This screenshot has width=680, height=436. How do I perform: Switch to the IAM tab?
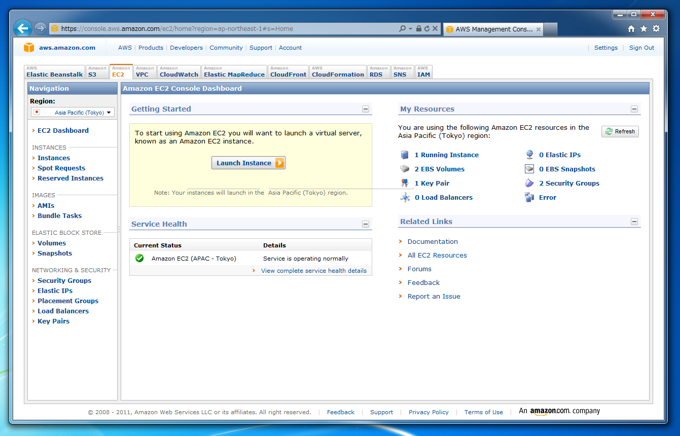(x=424, y=72)
